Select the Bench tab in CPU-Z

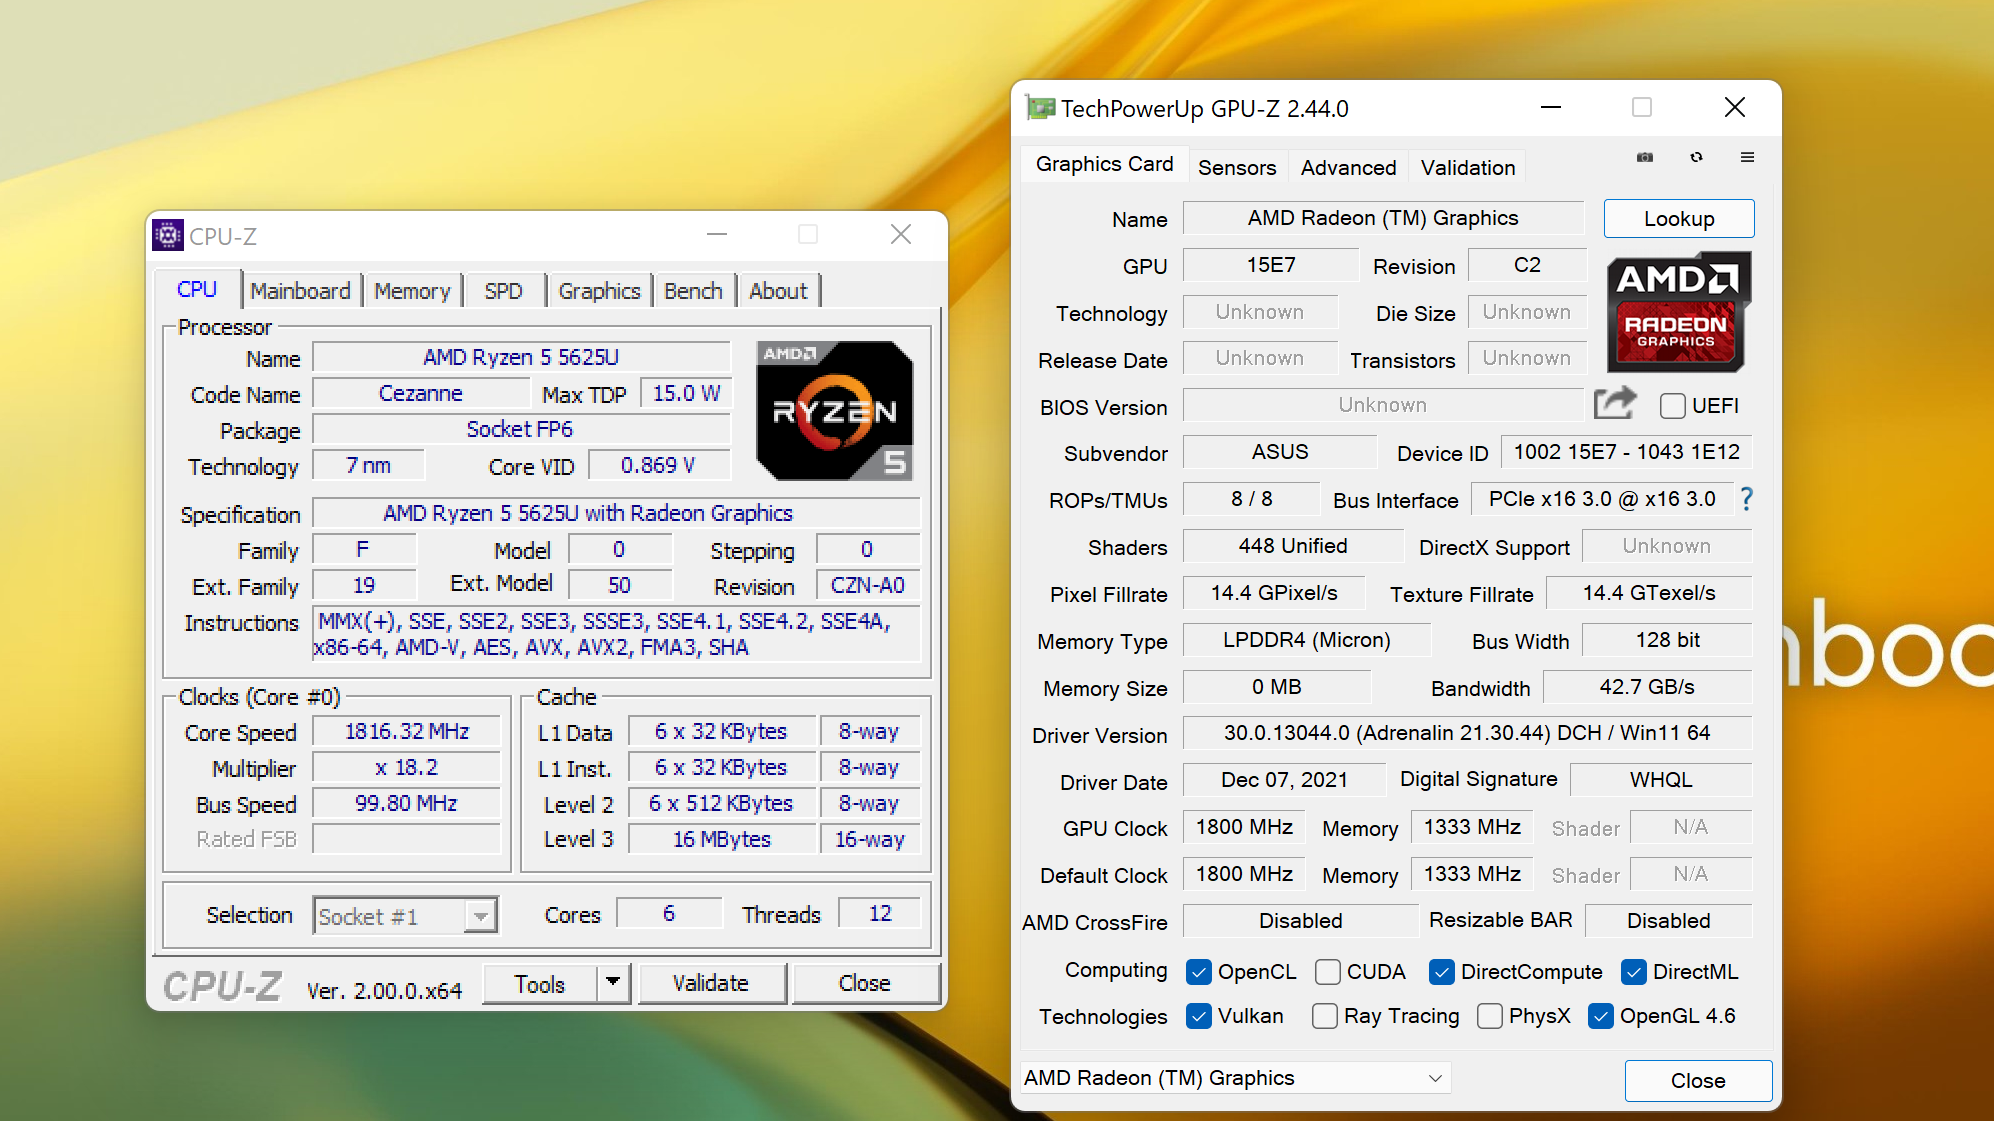693,291
